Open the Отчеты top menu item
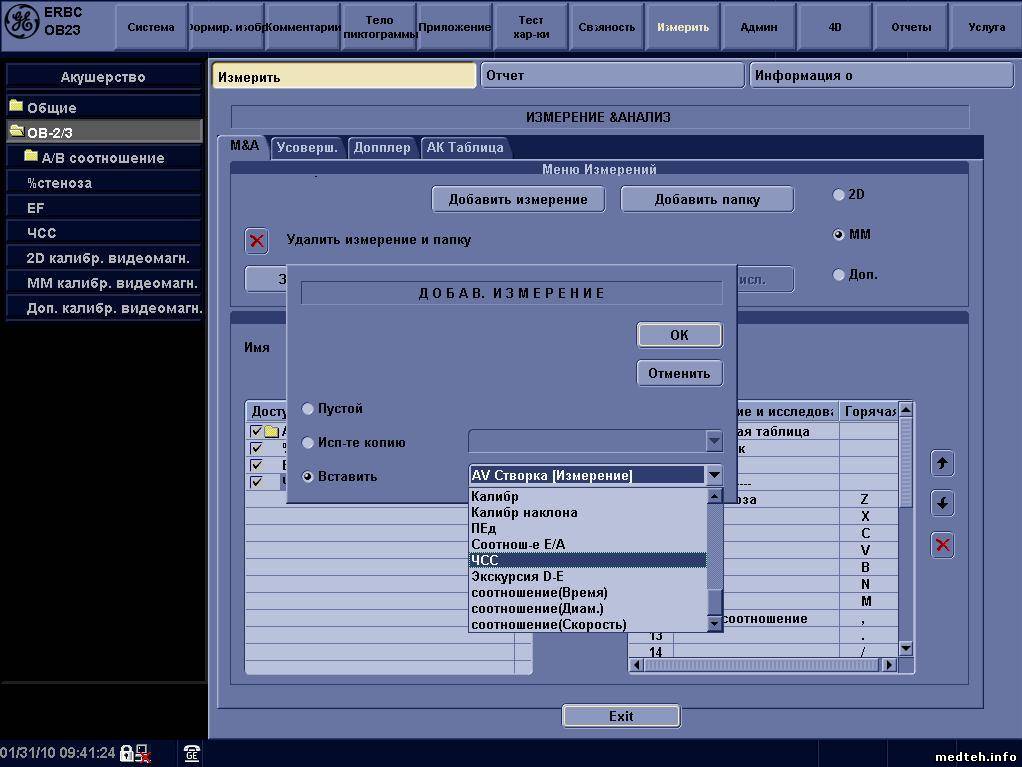This screenshot has width=1022, height=767. click(910, 27)
